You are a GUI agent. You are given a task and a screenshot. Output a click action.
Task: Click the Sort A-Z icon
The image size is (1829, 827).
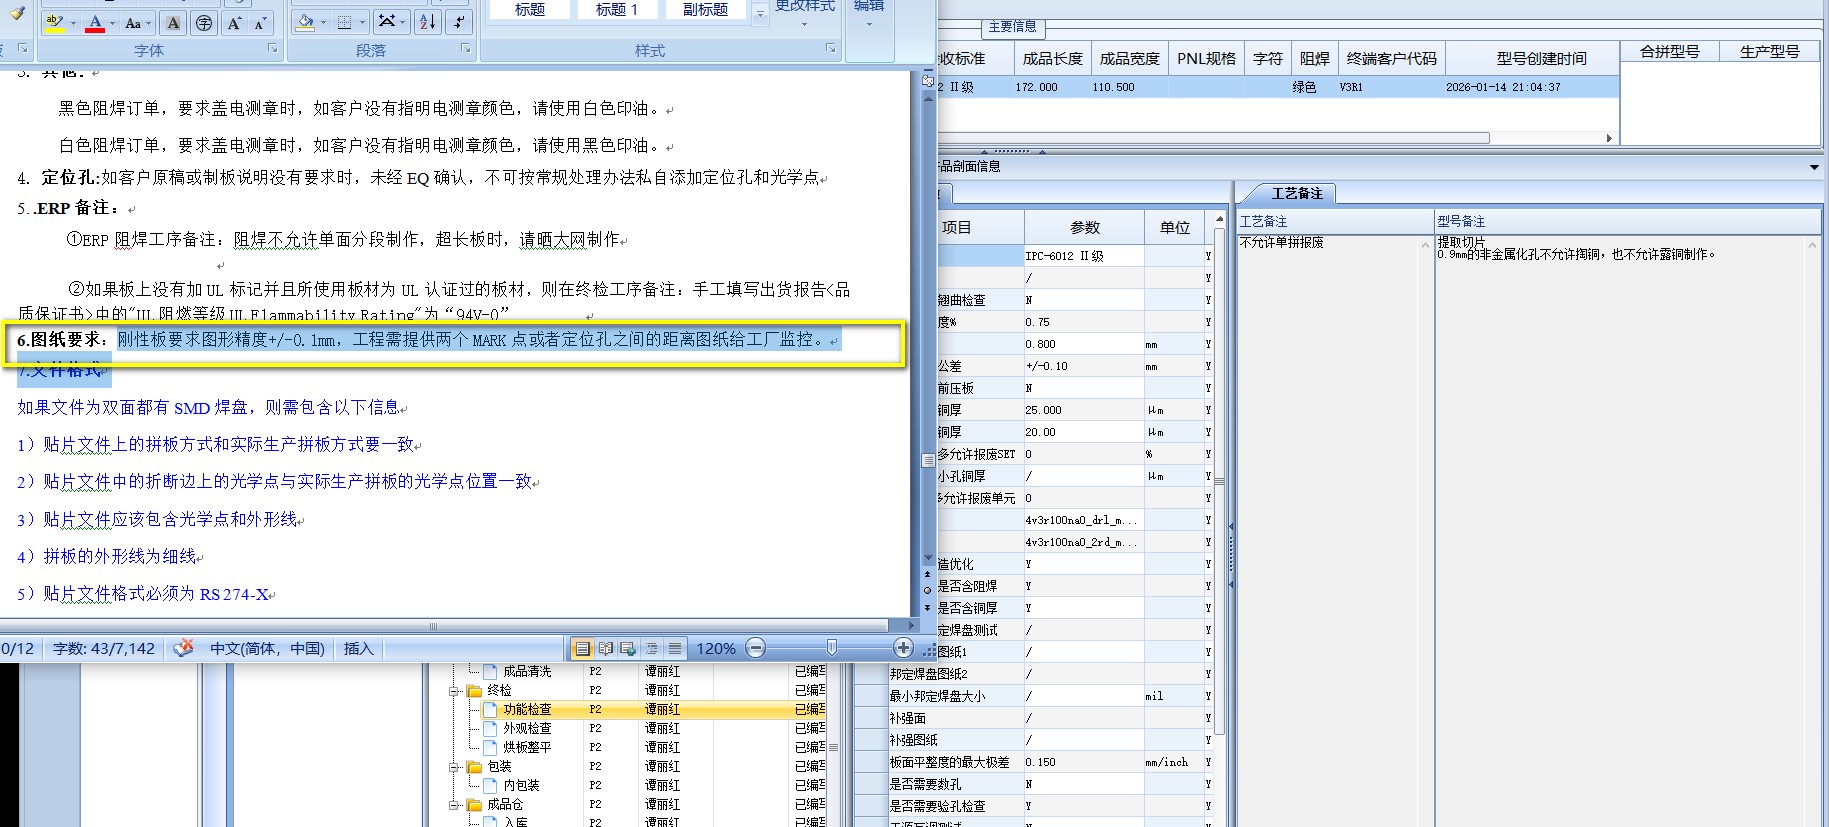point(427,22)
